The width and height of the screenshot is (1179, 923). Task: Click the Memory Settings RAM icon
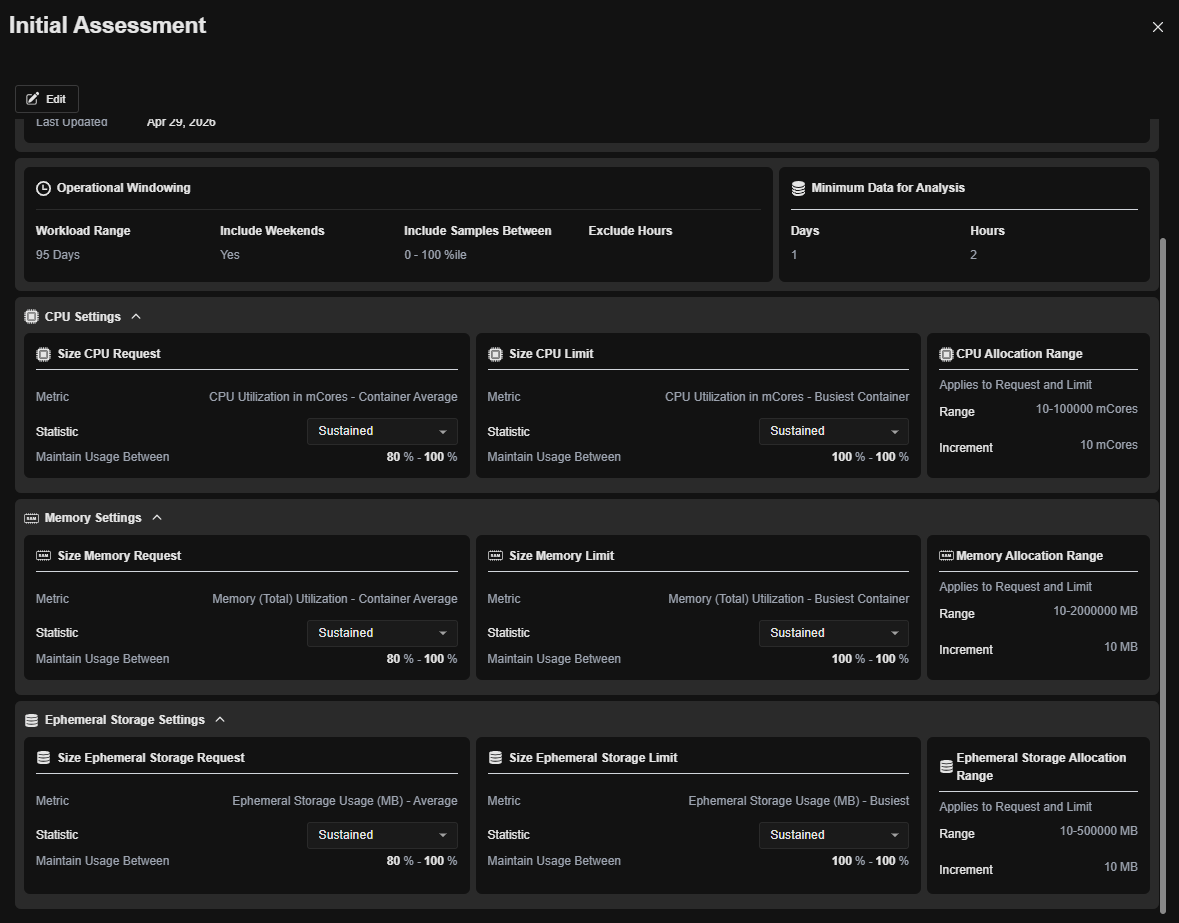coord(31,518)
